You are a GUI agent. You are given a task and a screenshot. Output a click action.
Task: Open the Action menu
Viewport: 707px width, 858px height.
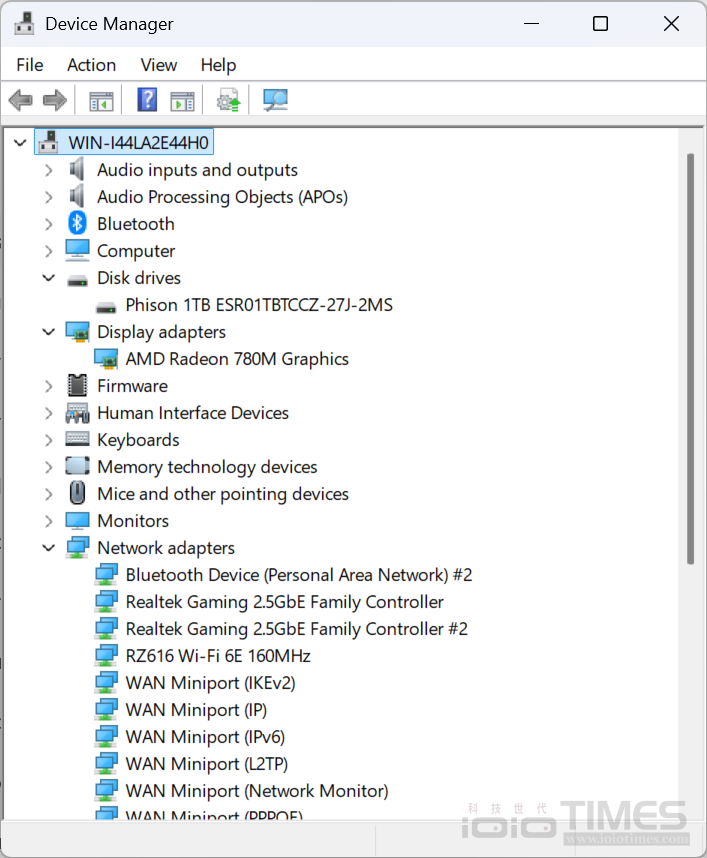pos(91,65)
